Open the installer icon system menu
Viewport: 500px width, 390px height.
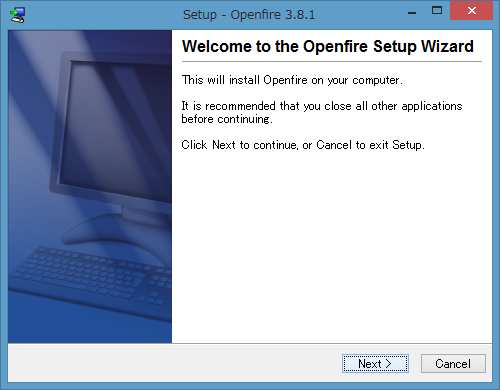[17, 15]
